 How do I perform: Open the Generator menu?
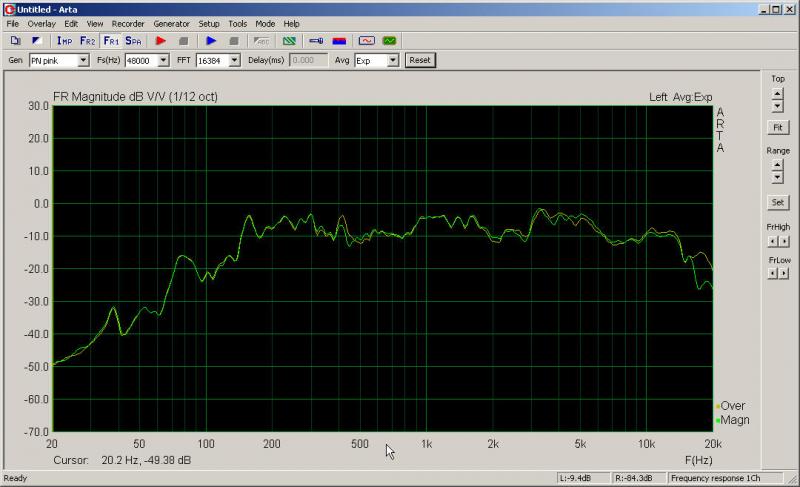click(x=171, y=23)
